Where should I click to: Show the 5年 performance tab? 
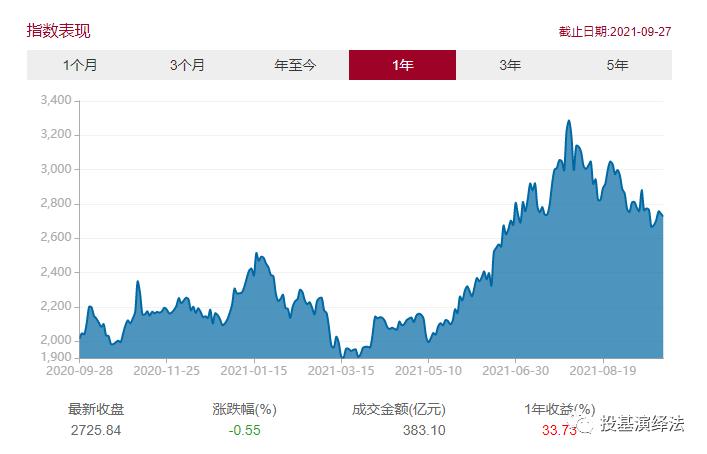click(617, 65)
